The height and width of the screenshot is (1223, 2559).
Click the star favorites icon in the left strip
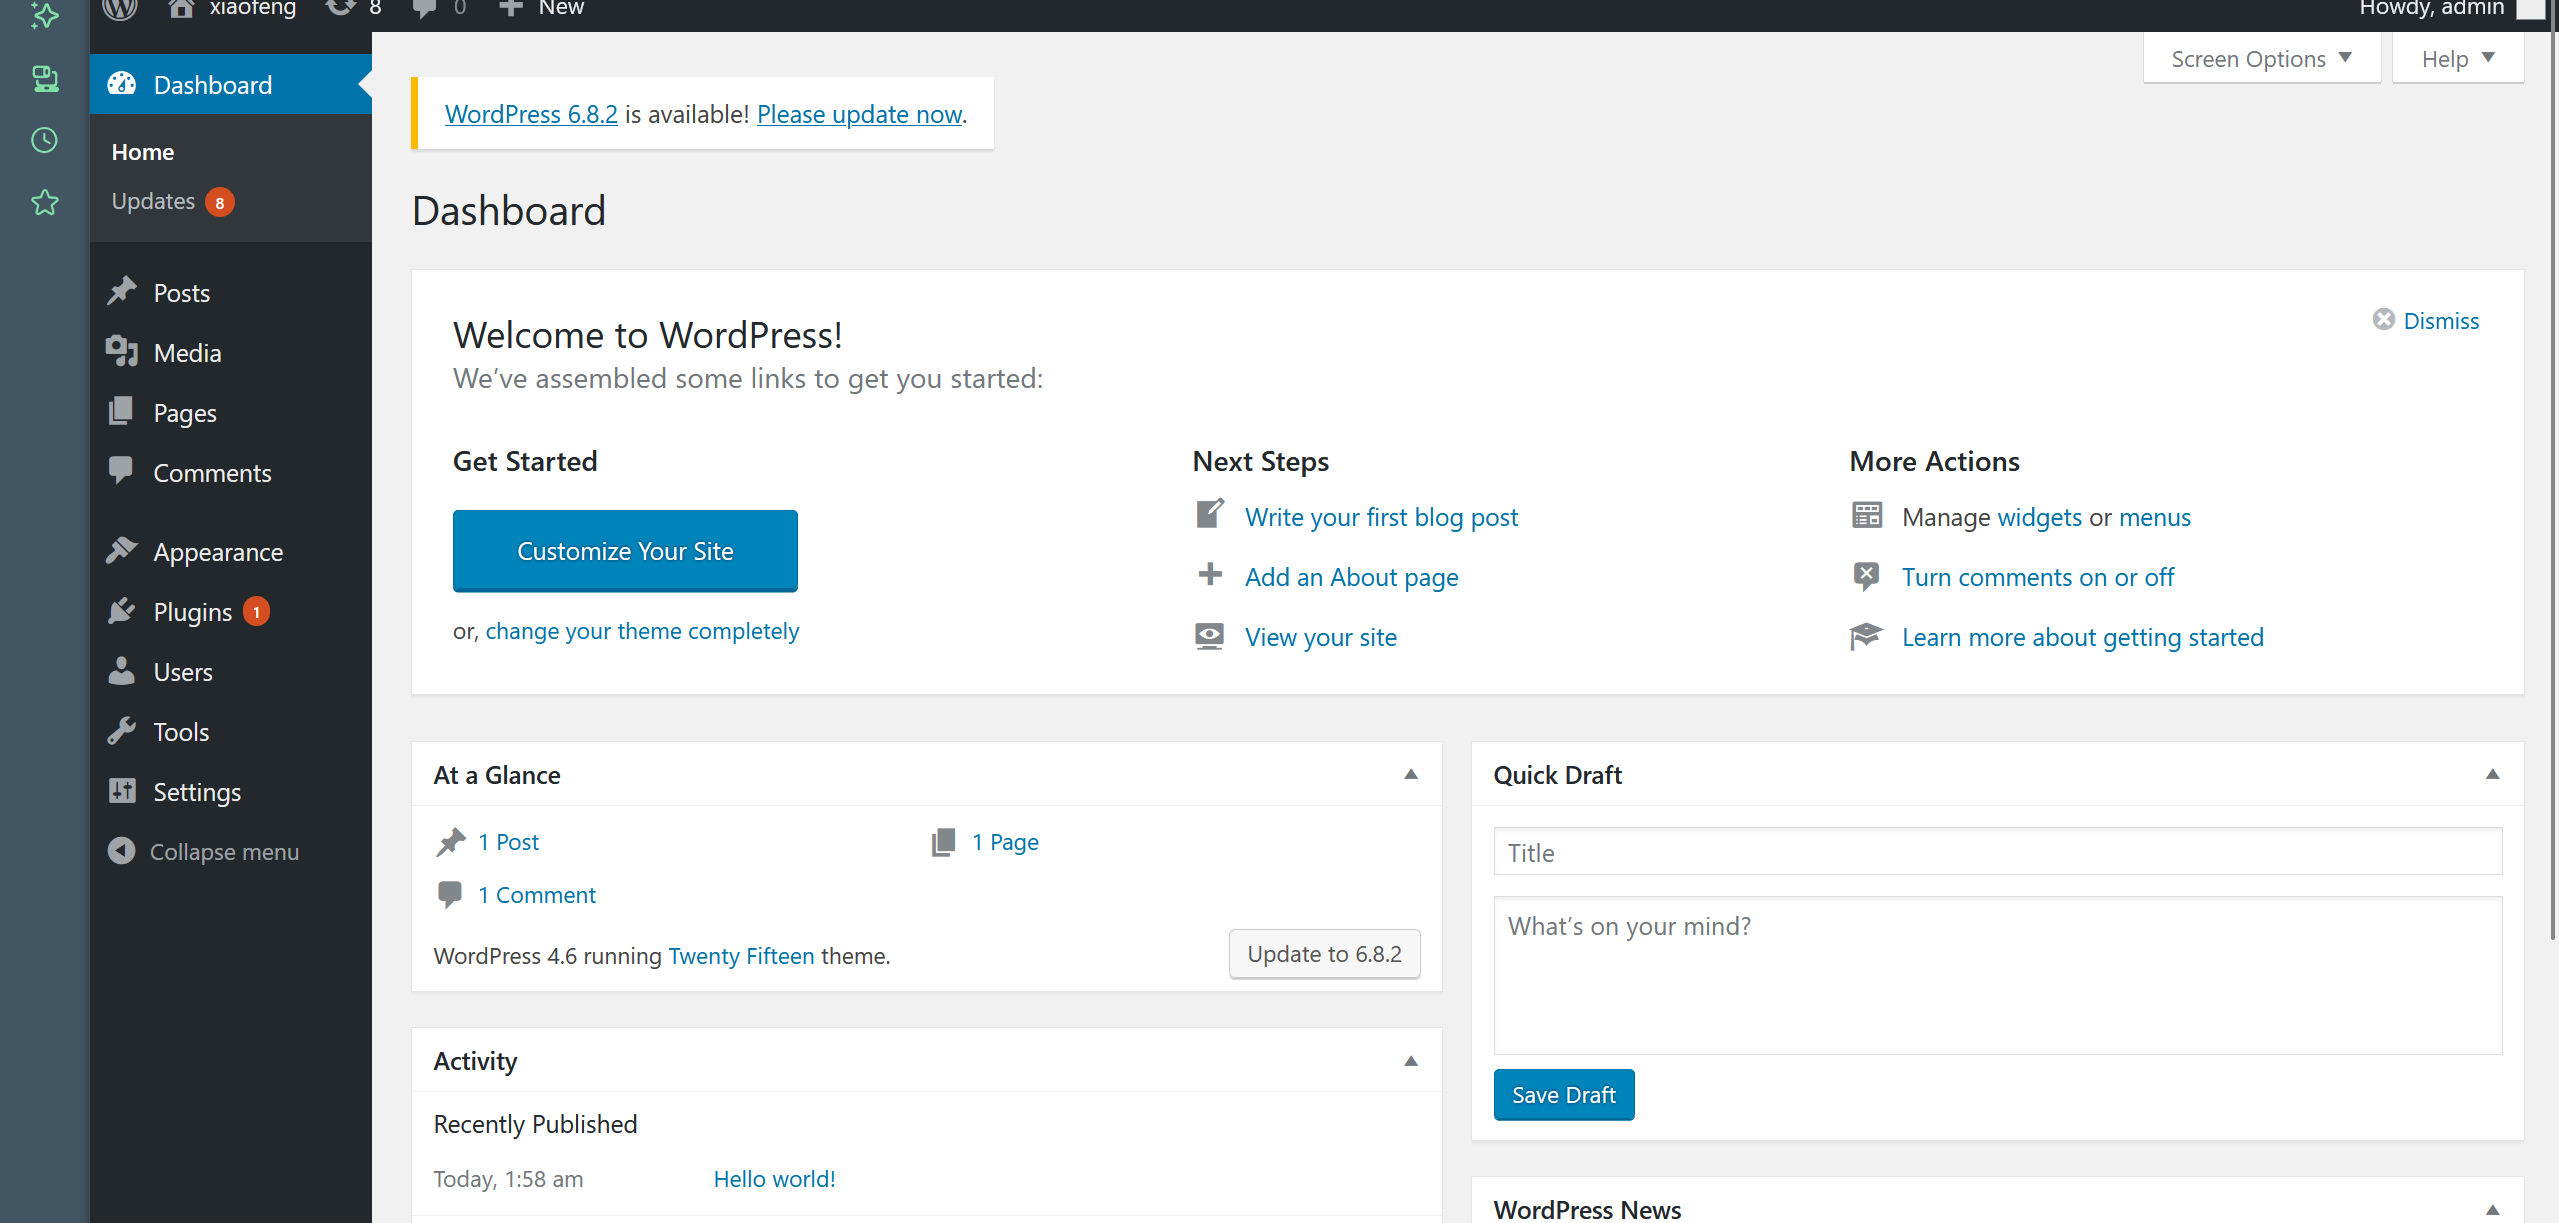point(45,202)
